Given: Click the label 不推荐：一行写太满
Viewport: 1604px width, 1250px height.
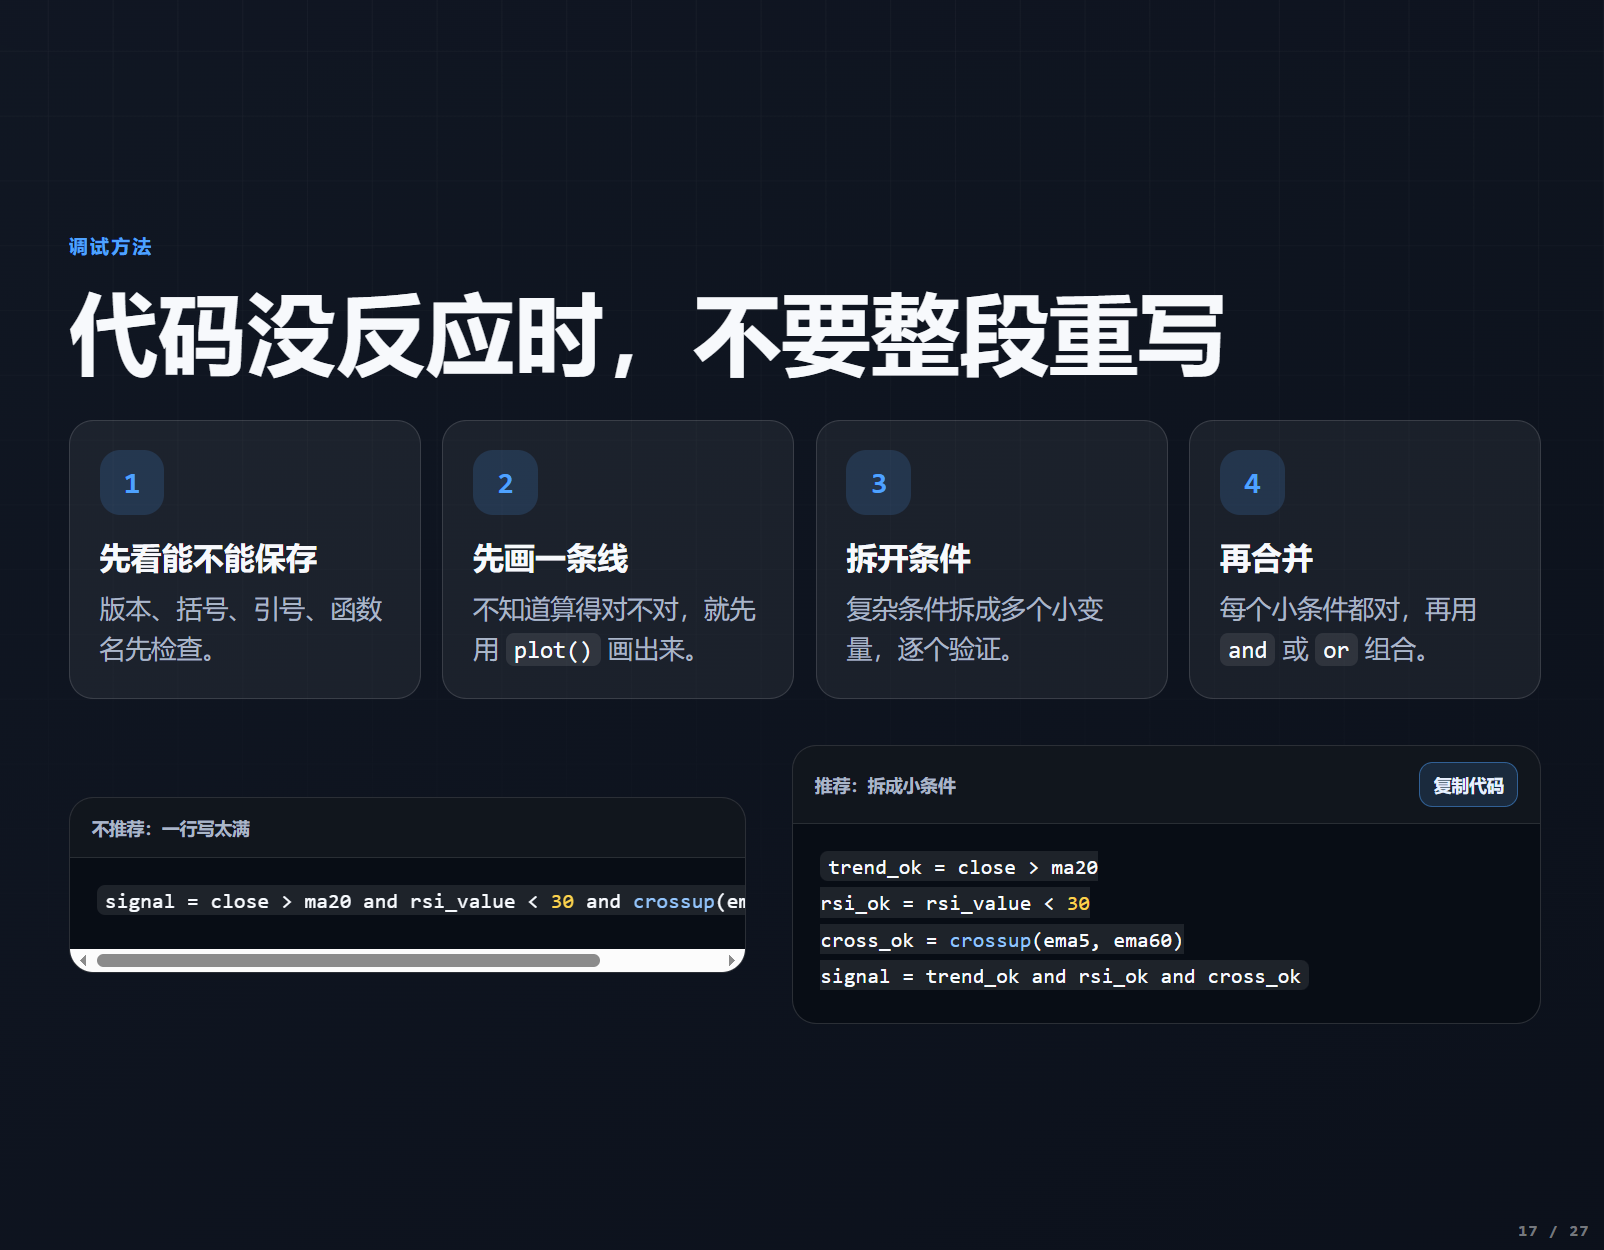Looking at the screenshot, I should coord(171,829).
